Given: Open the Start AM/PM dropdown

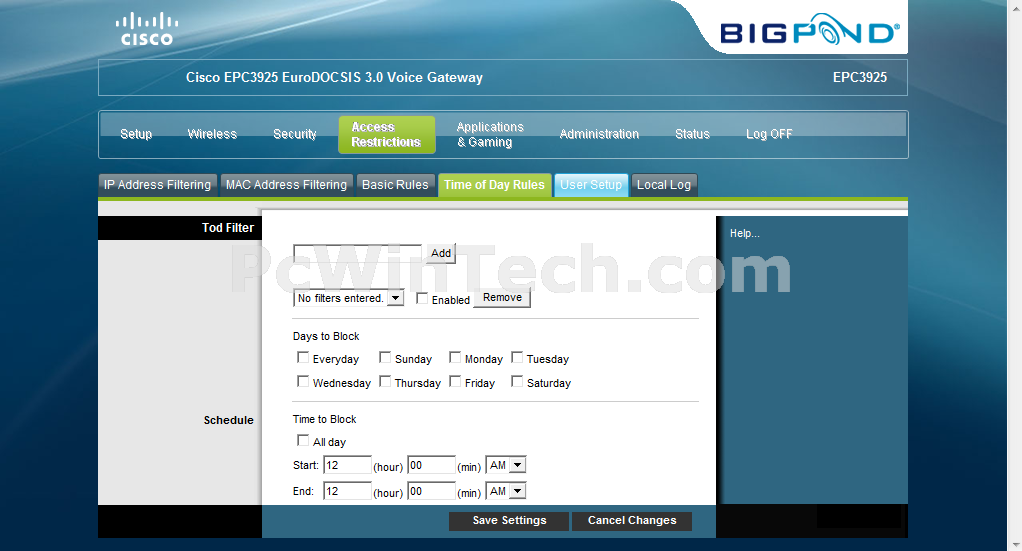Looking at the screenshot, I should tap(506, 465).
